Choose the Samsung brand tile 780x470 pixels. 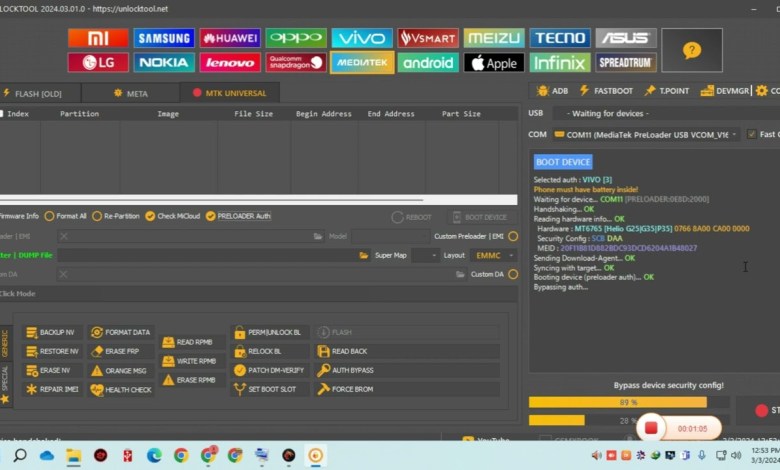click(164, 38)
